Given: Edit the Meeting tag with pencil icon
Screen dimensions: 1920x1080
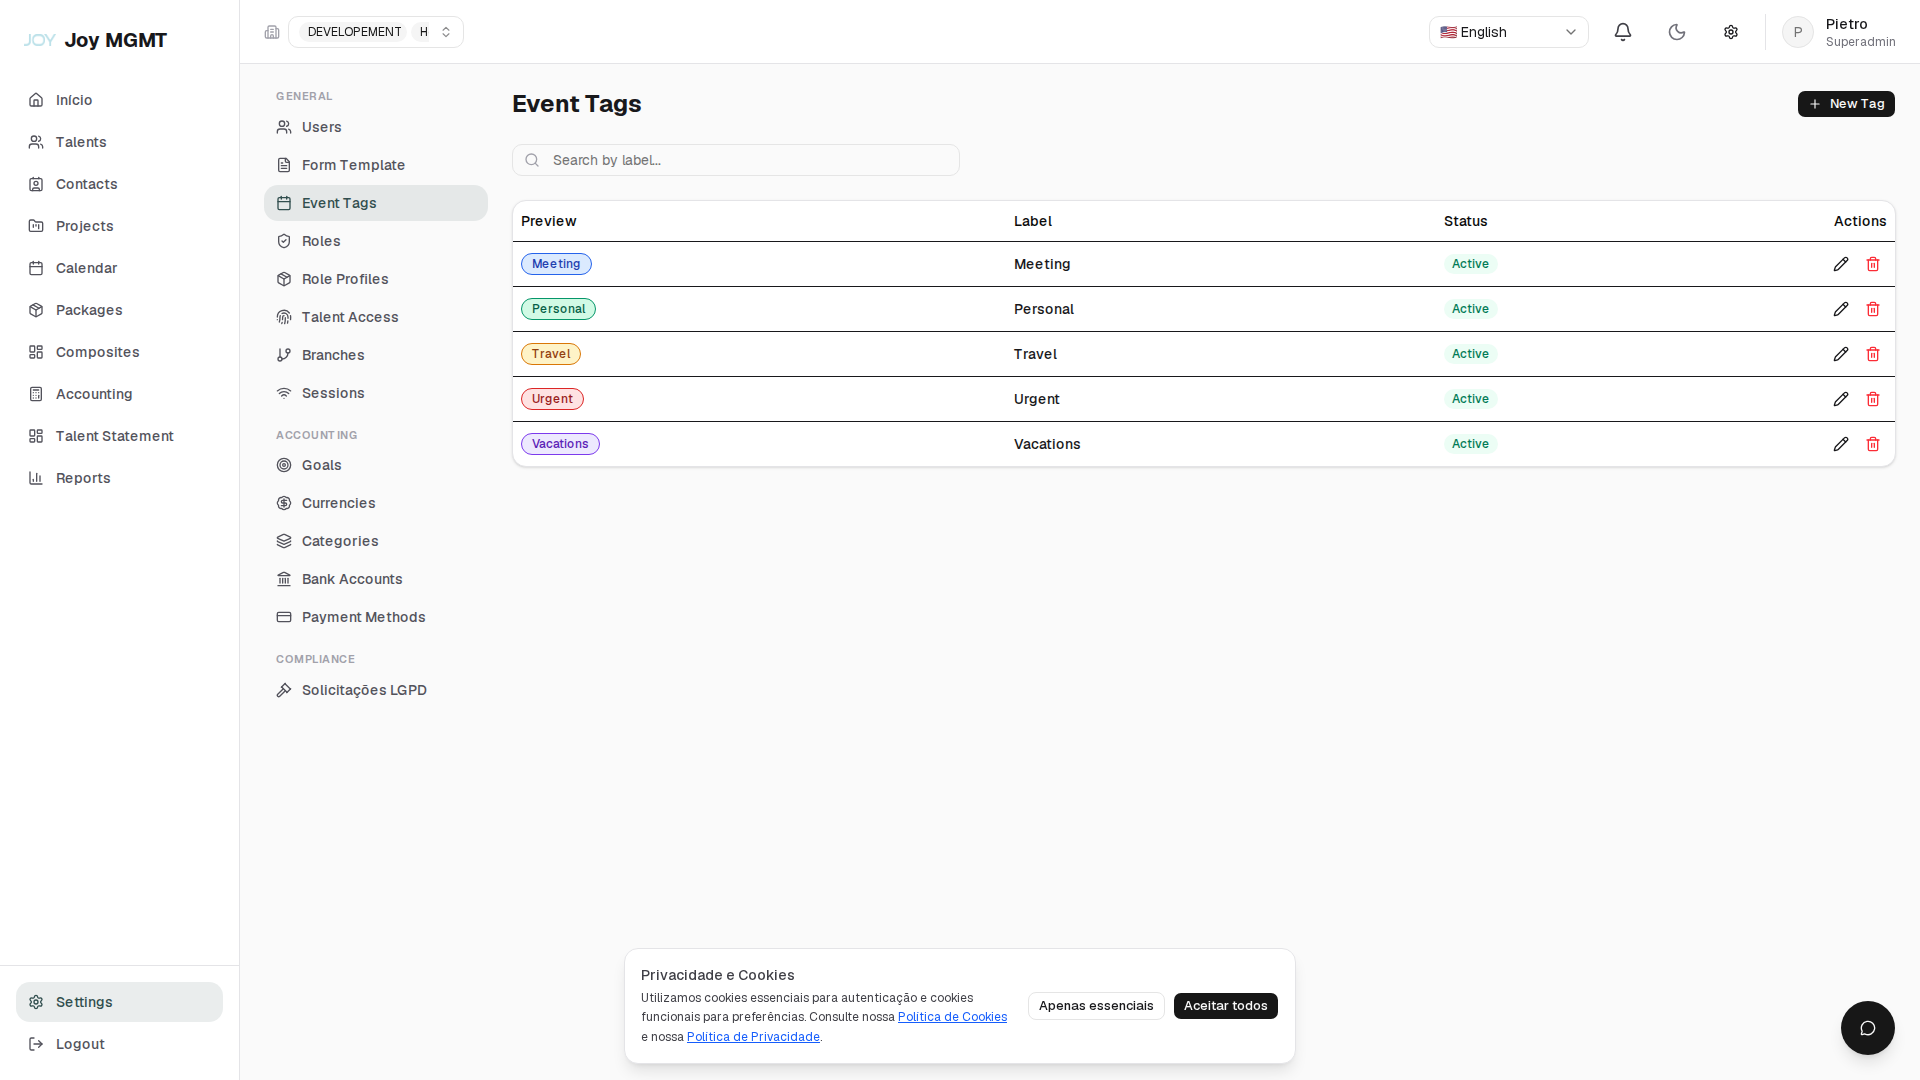Looking at the screenshot, I should click(1841, 264).
